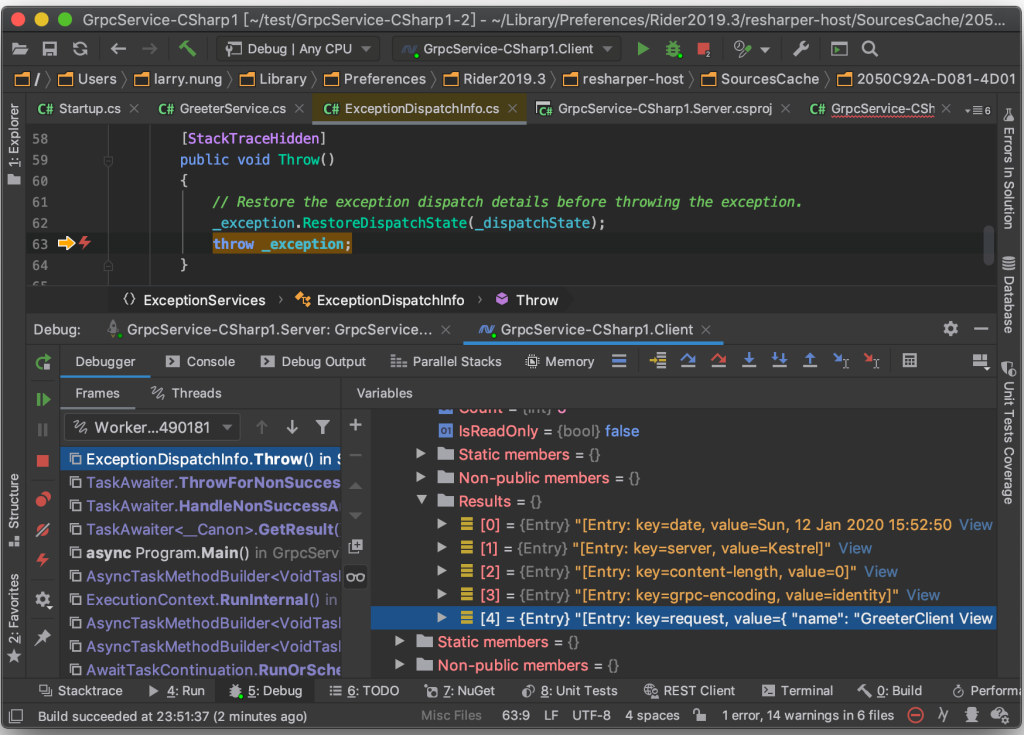Select the TaskAwaiter.ThrowForNonSuccess stack frame
1024x735 pixels.
[x=202, y=482]
